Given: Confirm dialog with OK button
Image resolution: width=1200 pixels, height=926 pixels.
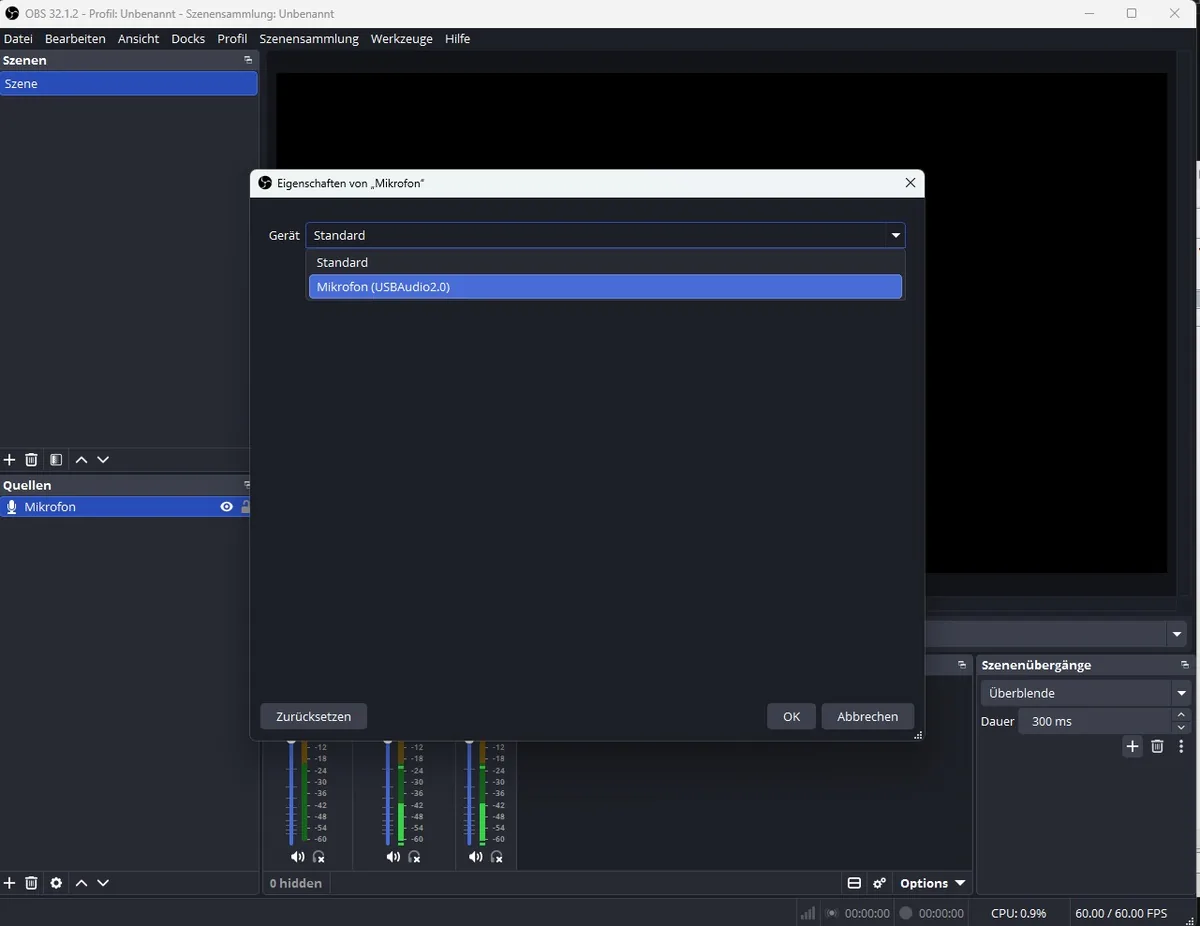Looking at the screenshot, I should (x=792, y=716).
